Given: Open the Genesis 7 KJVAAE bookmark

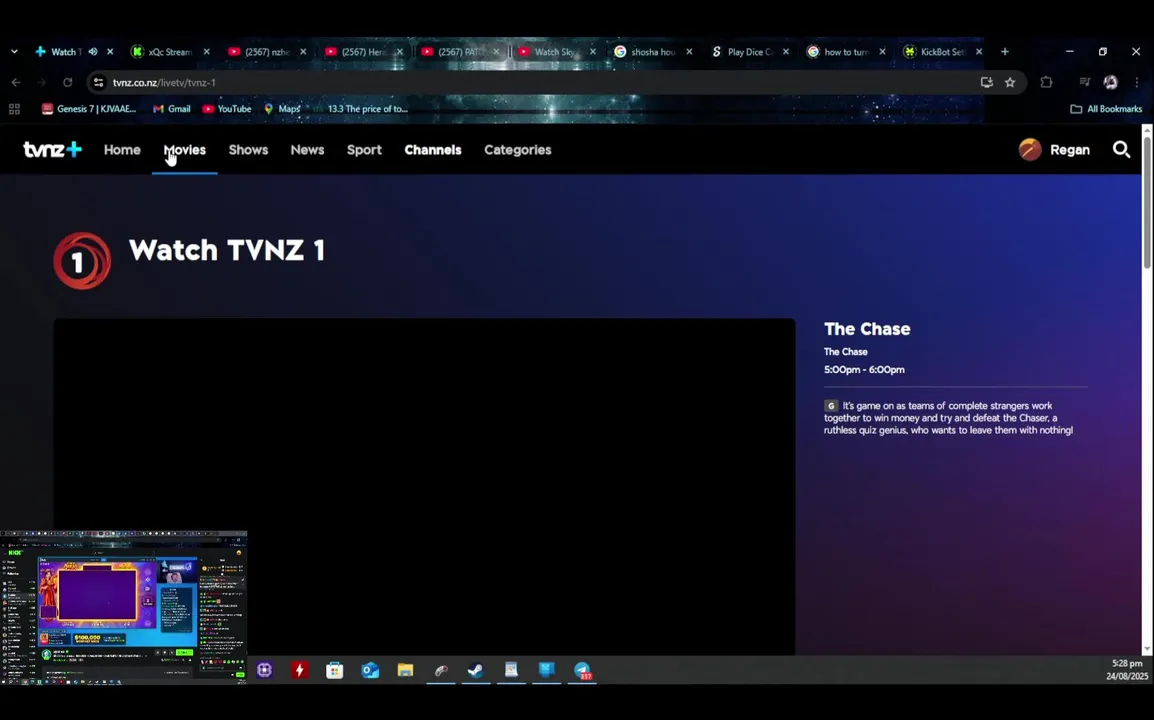Looking at the screenshot, I should [x=89, y=109].
